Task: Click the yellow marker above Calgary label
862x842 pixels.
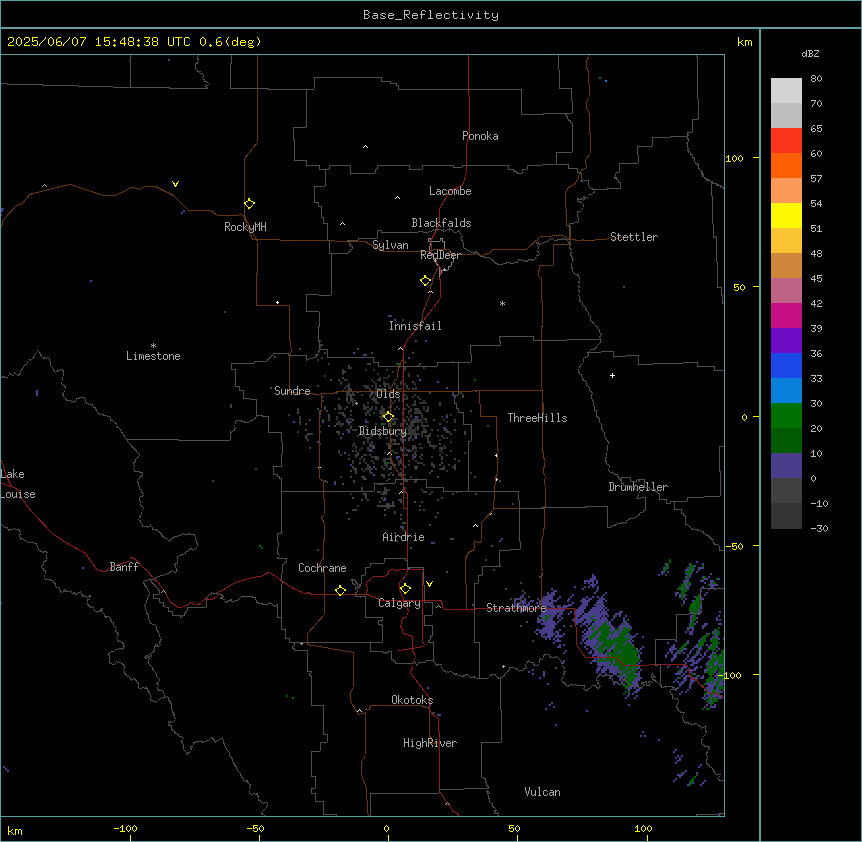Action: [x=405, y=589]
